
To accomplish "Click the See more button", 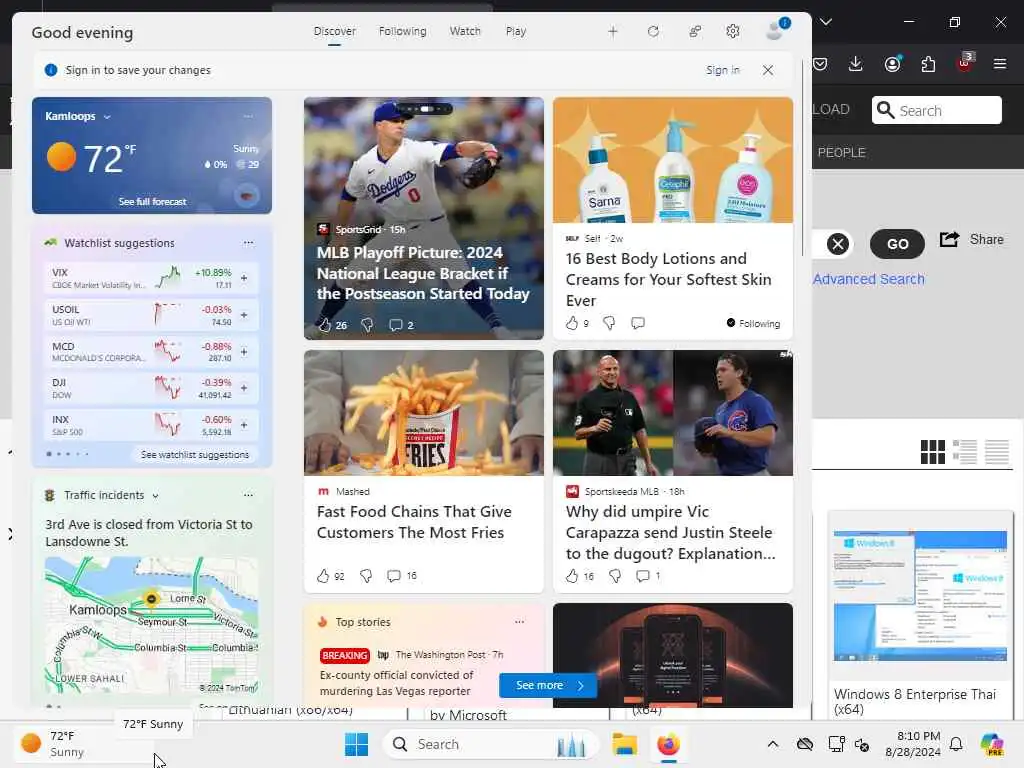I will coord(547,685).
